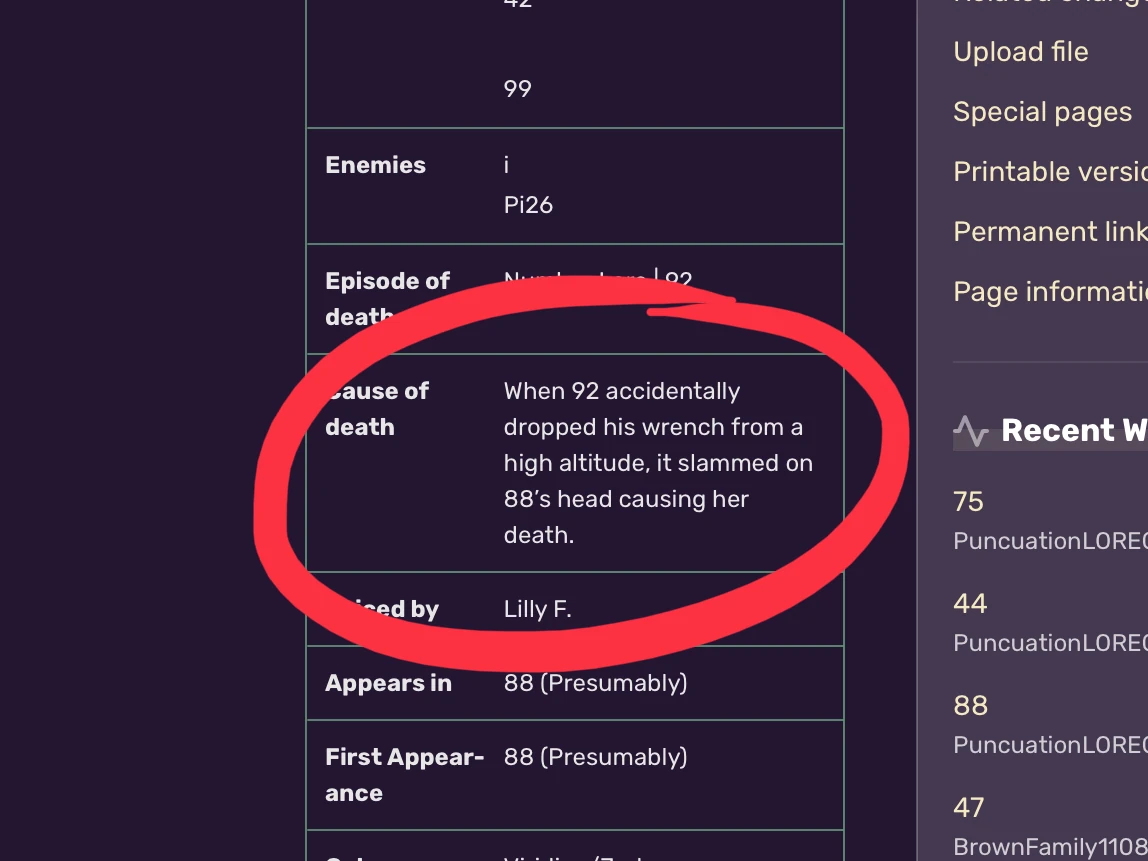Viewport: 1148px width, 861px height.
Task: Click enemy "i" in the Enemies row
Action: [x=506, y=166]
